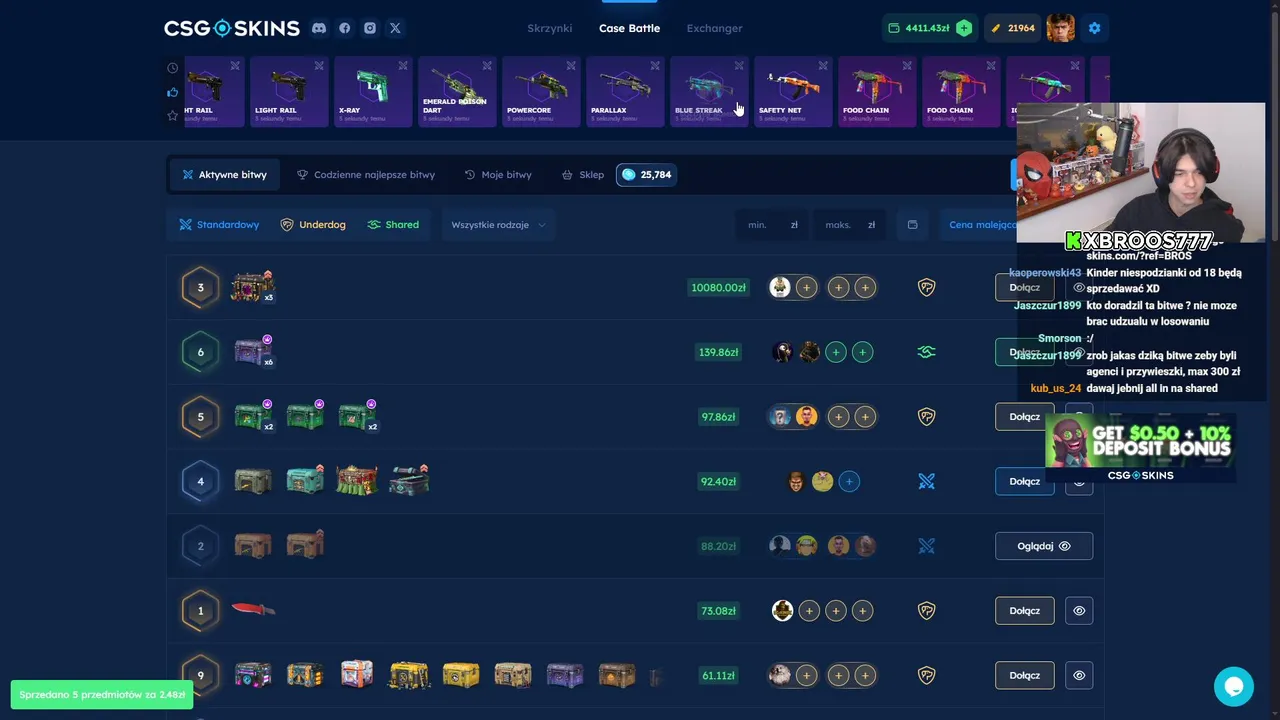Viewport: 1280px width, 720px height.
Task: Click crossed-swords icon in 92.40zł row
Action: (926, 482)
